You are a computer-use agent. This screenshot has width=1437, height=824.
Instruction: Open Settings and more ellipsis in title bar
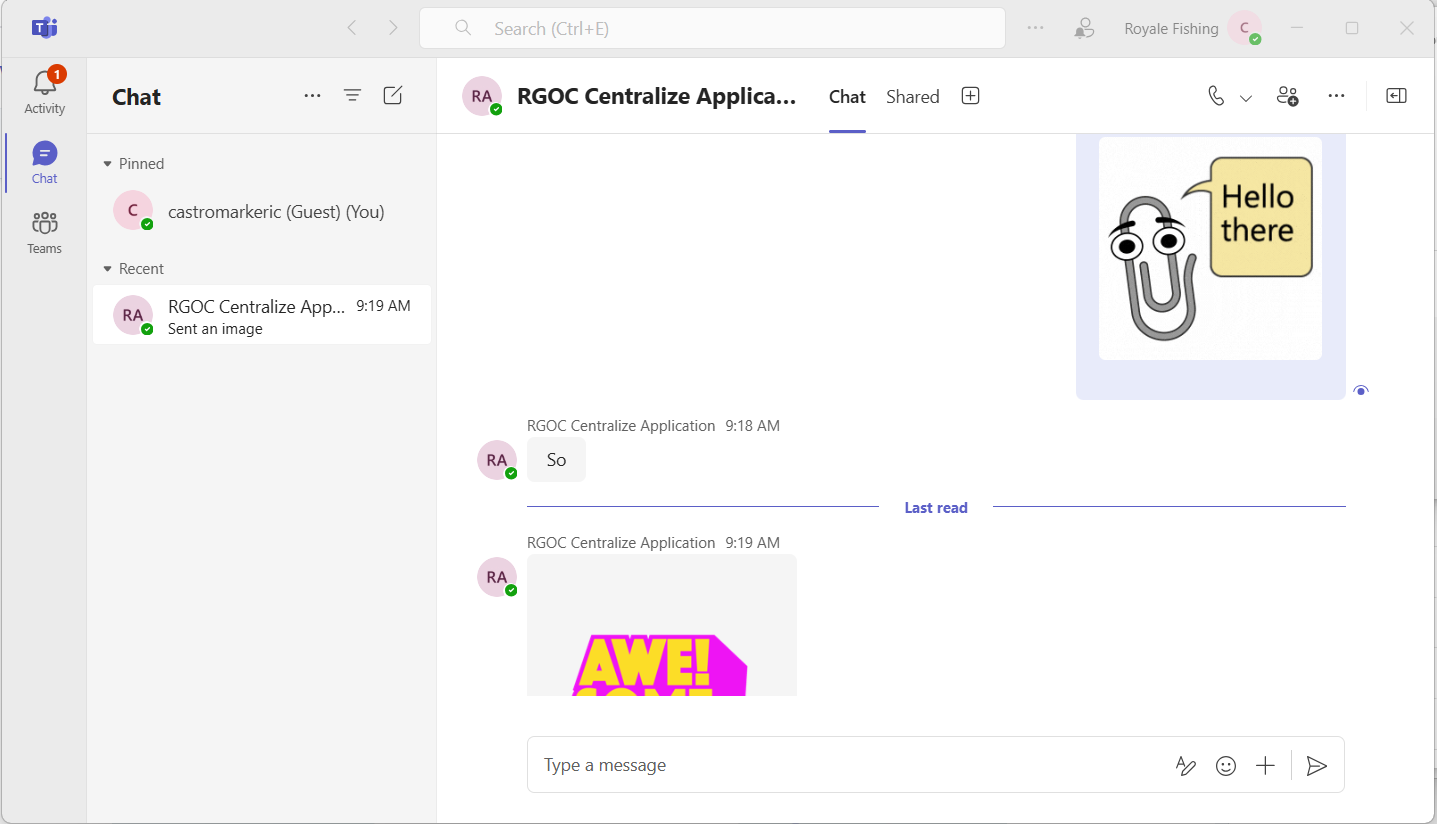pyautogui.click(x=1035, y=28)
